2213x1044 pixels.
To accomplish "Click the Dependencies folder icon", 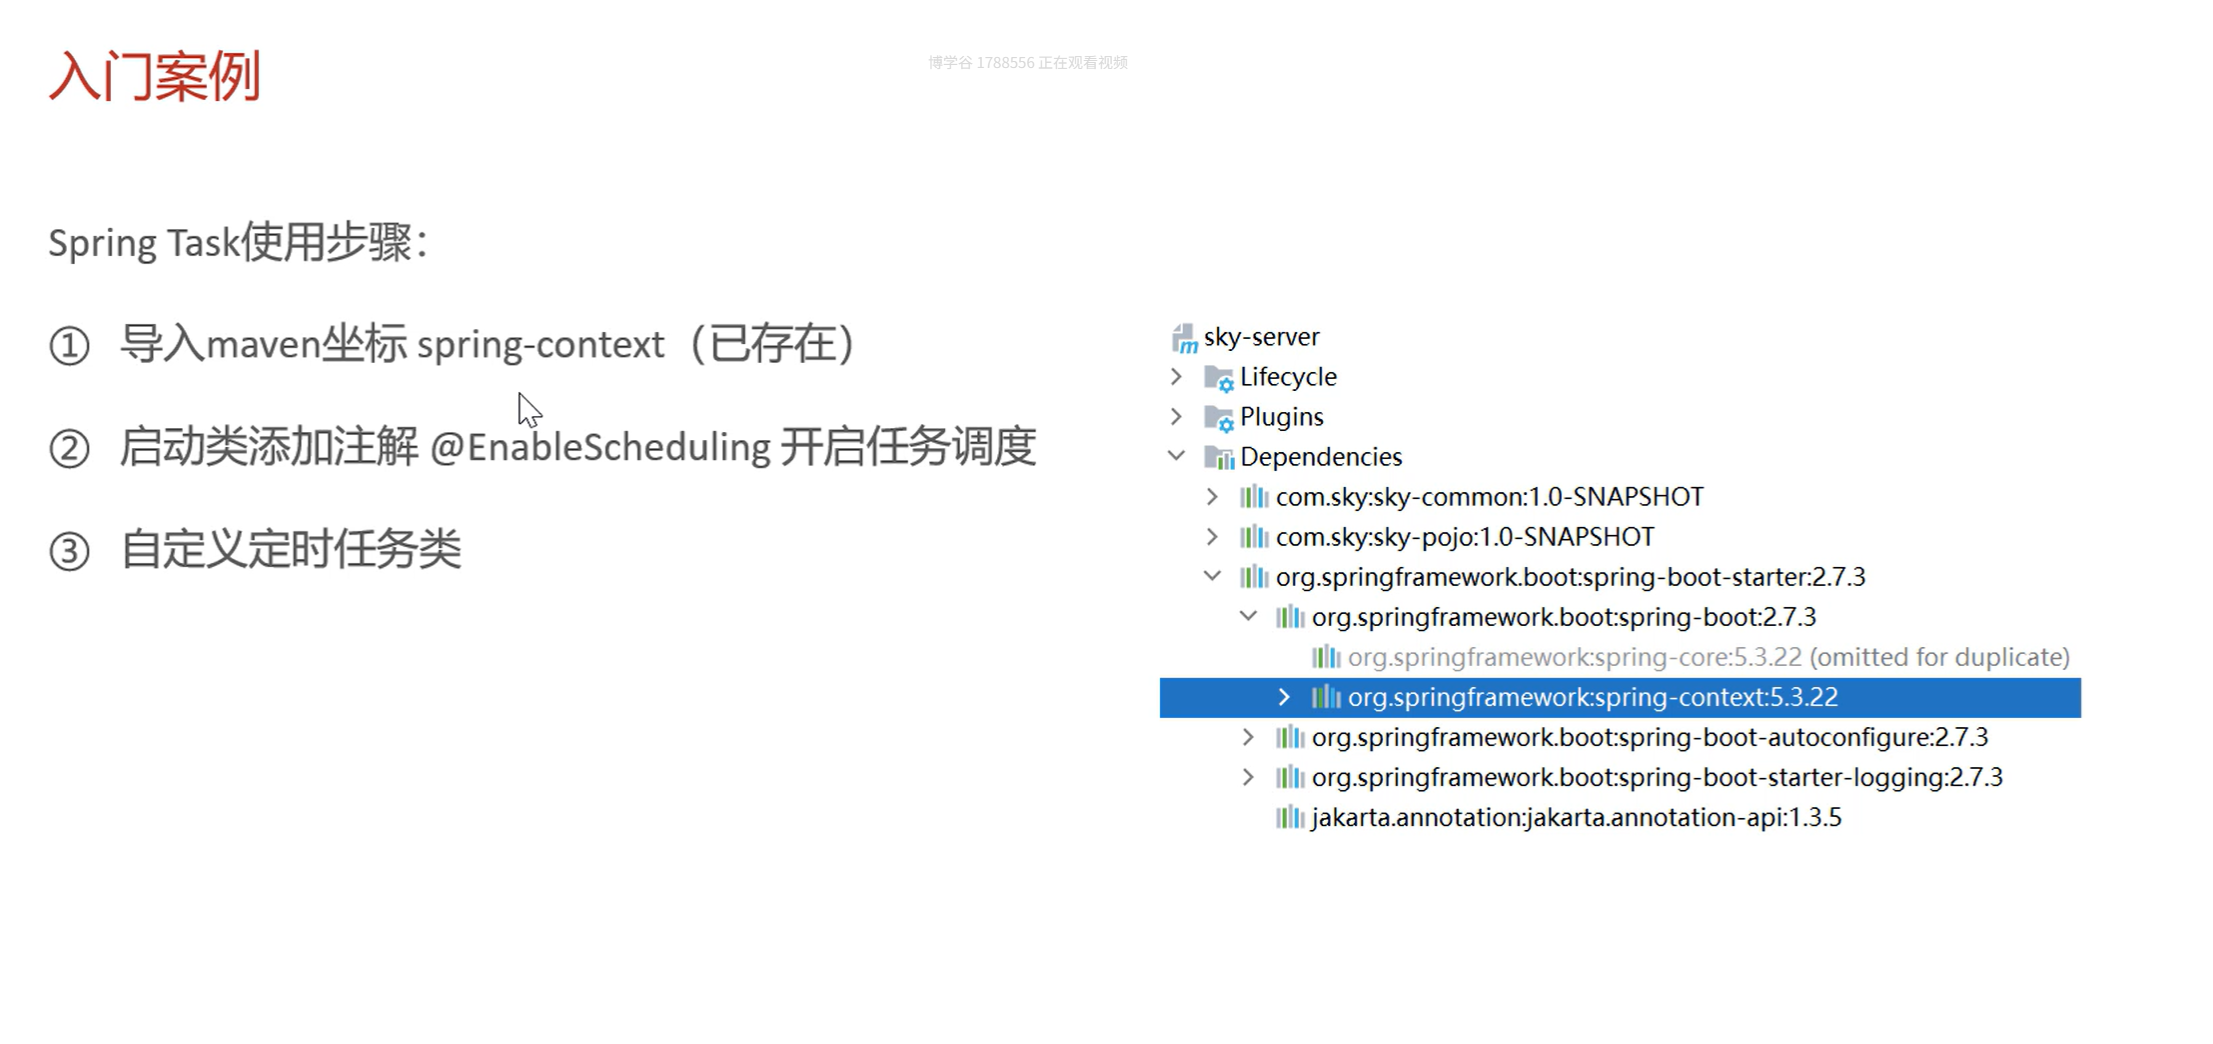I will 1218,458.
